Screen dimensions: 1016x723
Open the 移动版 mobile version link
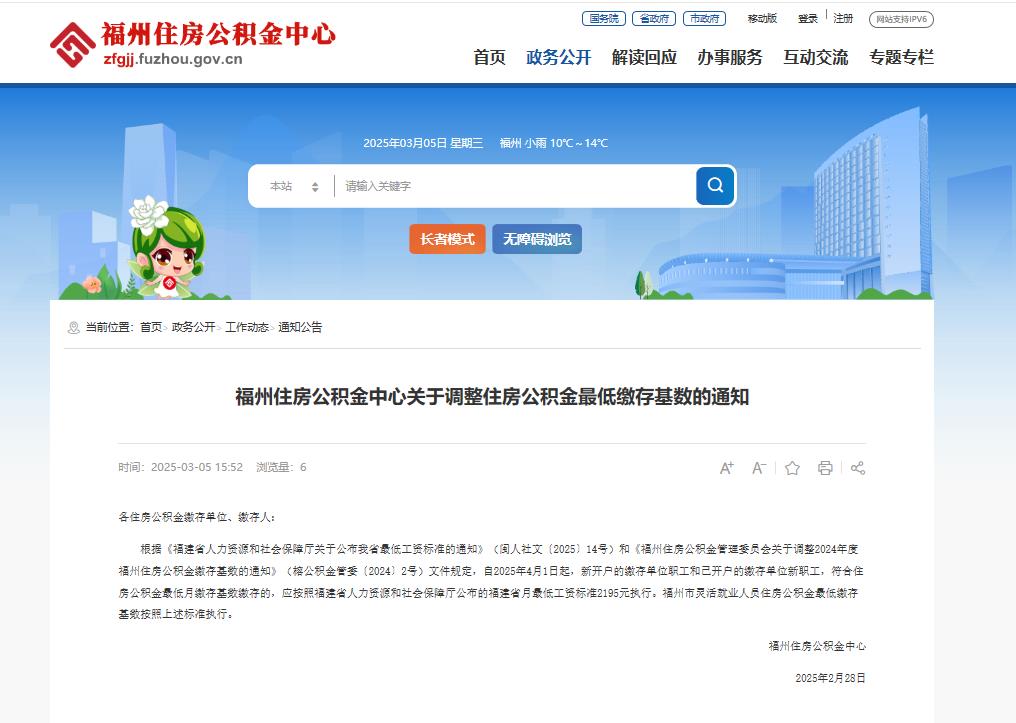(762, 19)
